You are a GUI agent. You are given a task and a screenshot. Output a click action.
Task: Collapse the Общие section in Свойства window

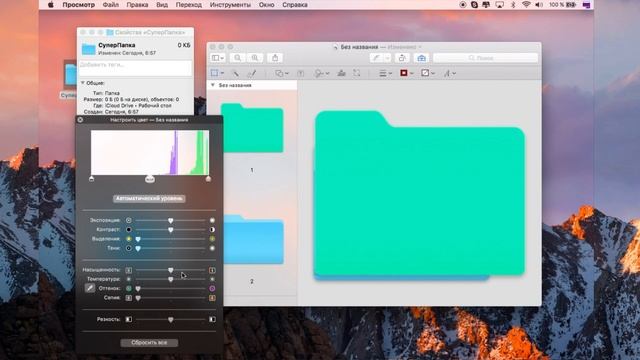pos(83,83)
